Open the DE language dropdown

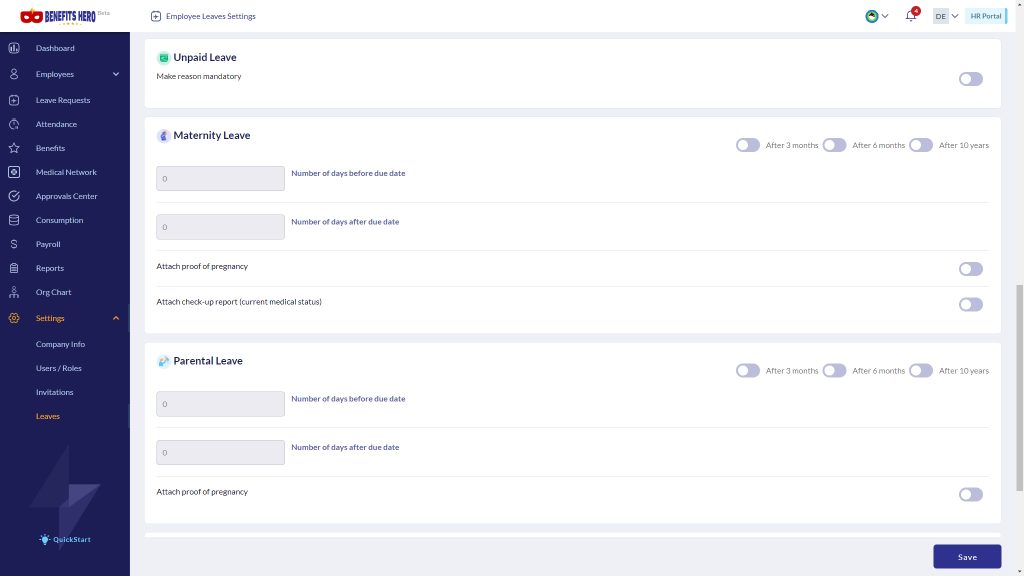[x=946, y=16]
